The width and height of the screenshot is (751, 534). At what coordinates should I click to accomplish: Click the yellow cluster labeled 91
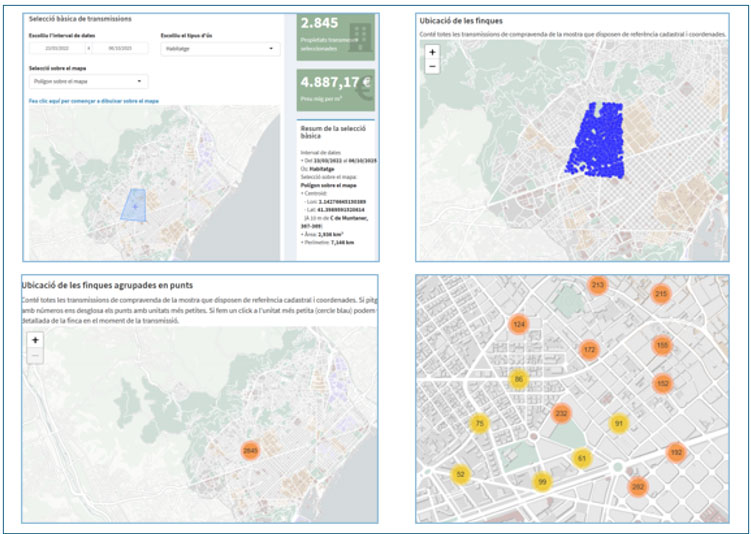(619, 424)
